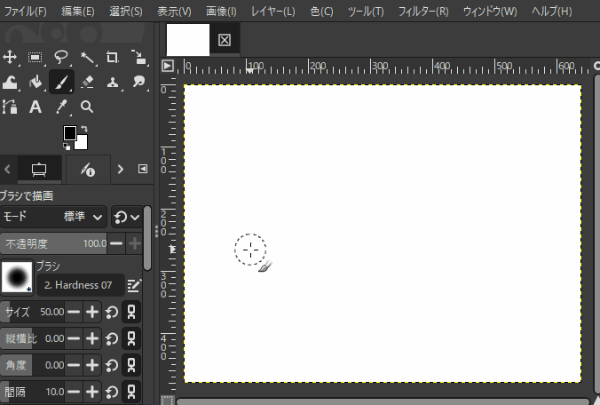Increase 角度 angle with plus button

pyautogui.click(x=92, y=365)
